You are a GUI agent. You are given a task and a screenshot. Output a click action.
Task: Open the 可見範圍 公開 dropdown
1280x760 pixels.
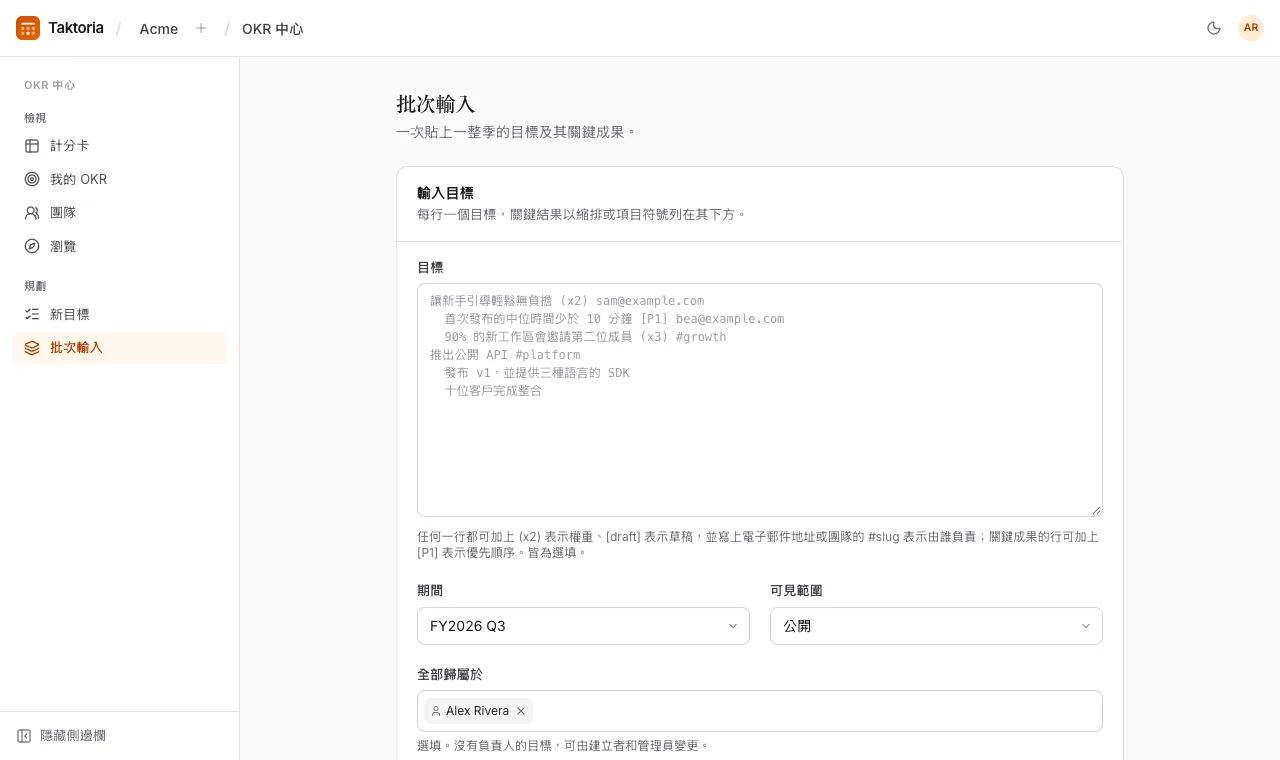(936, 626)
